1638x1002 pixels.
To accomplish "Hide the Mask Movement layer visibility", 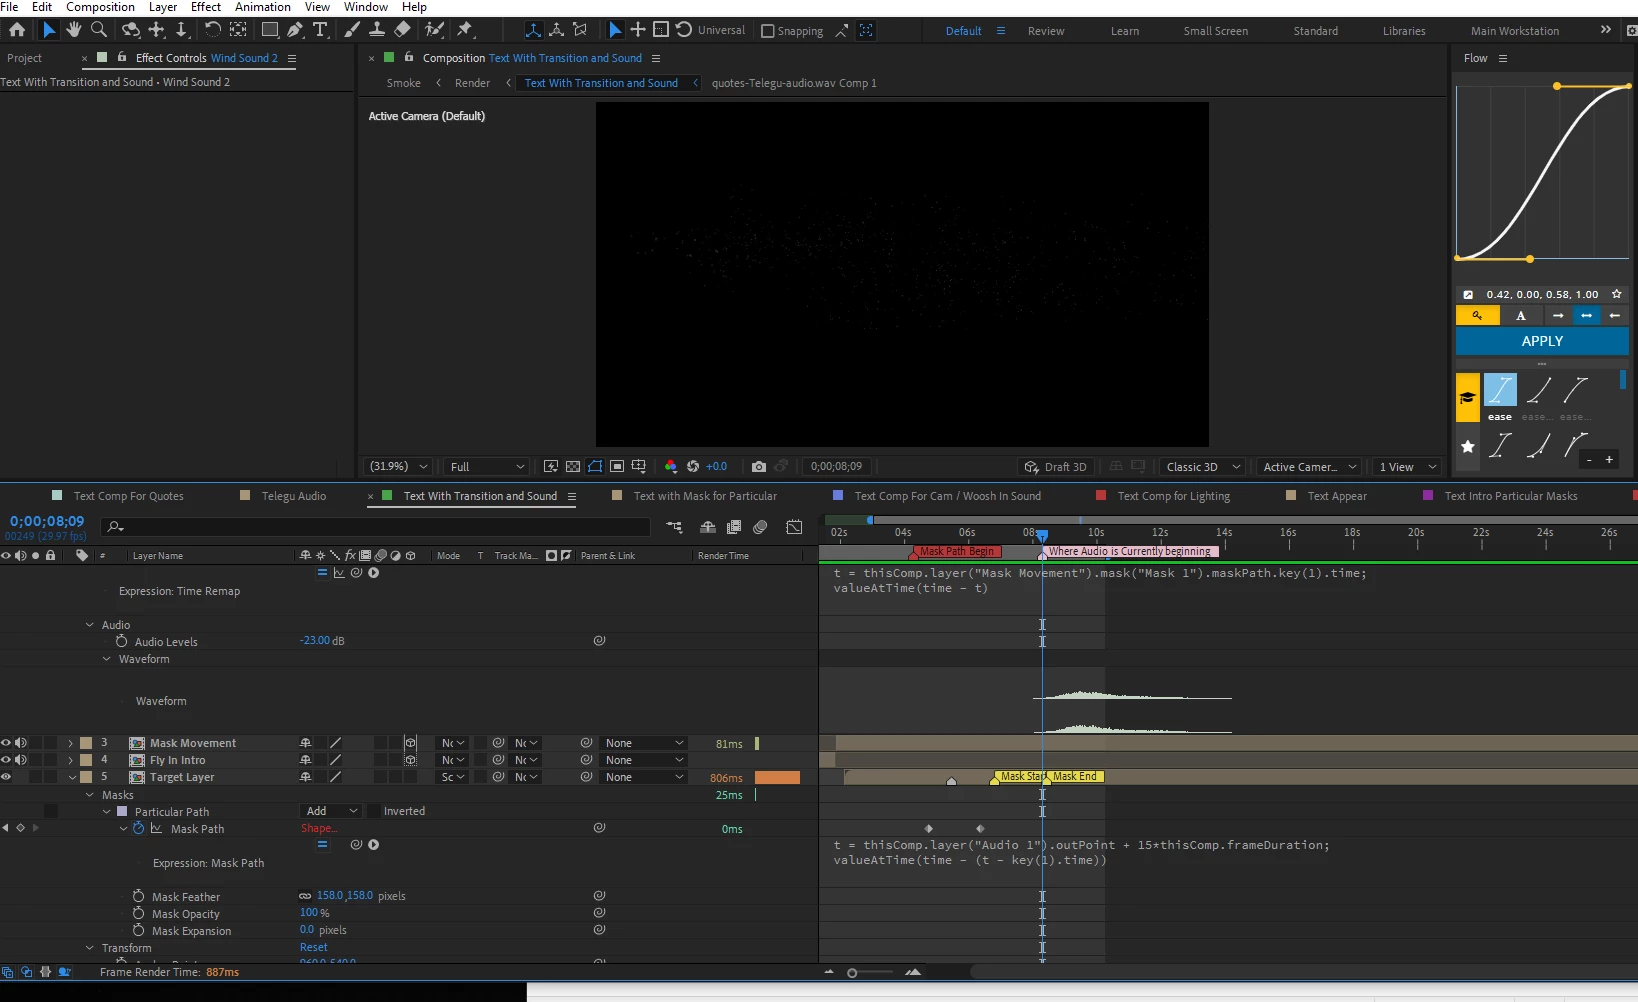I will pos(6,743).
